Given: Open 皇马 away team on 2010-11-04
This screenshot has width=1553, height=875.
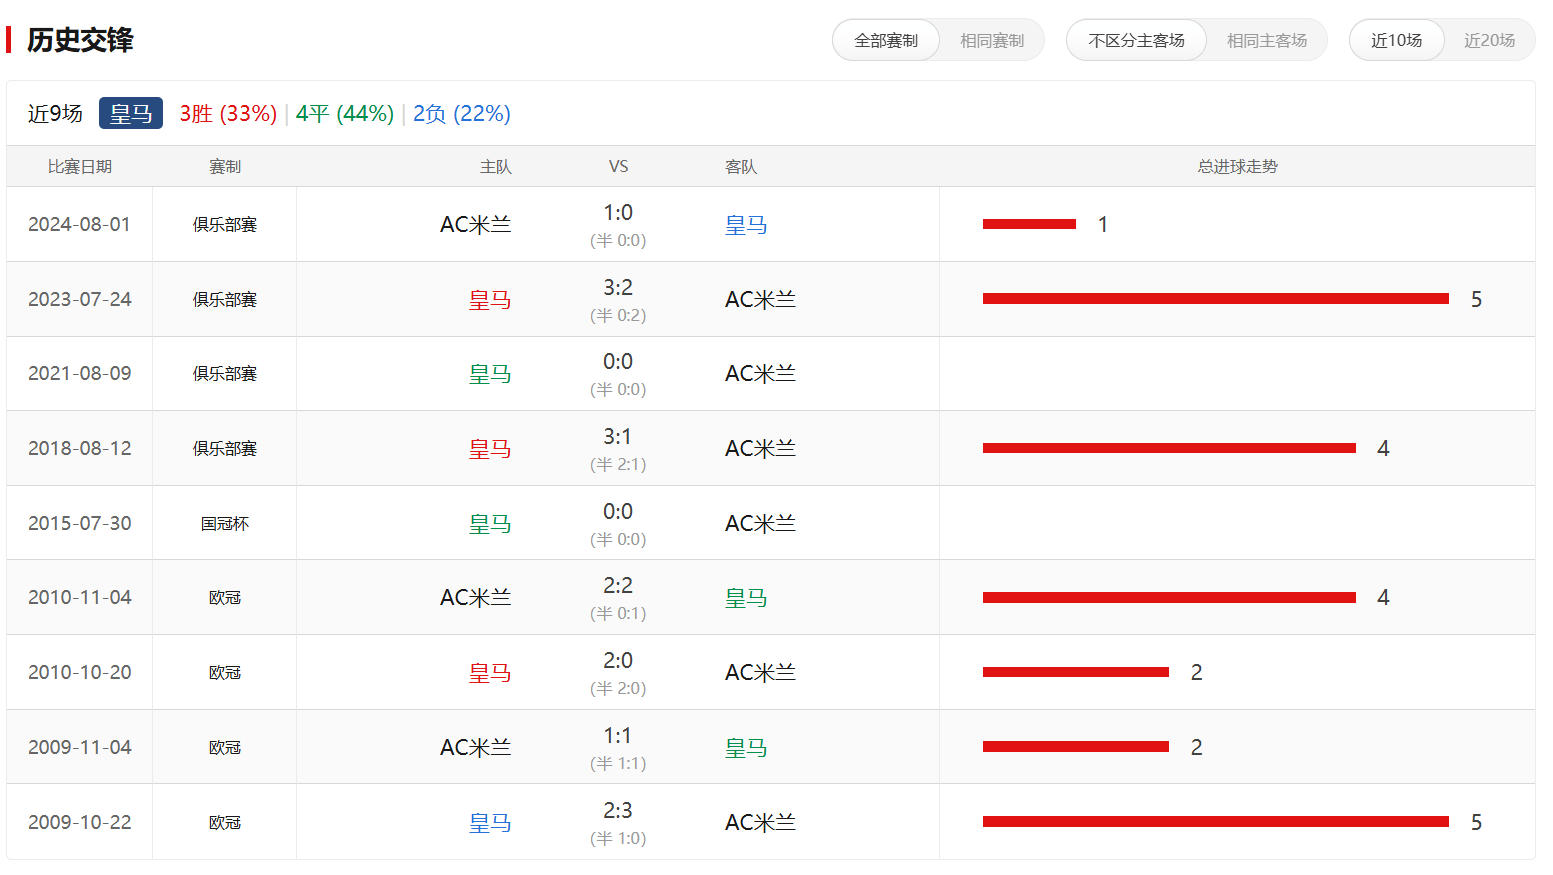Looking at the screenshot, I should [x=746, y=598].
